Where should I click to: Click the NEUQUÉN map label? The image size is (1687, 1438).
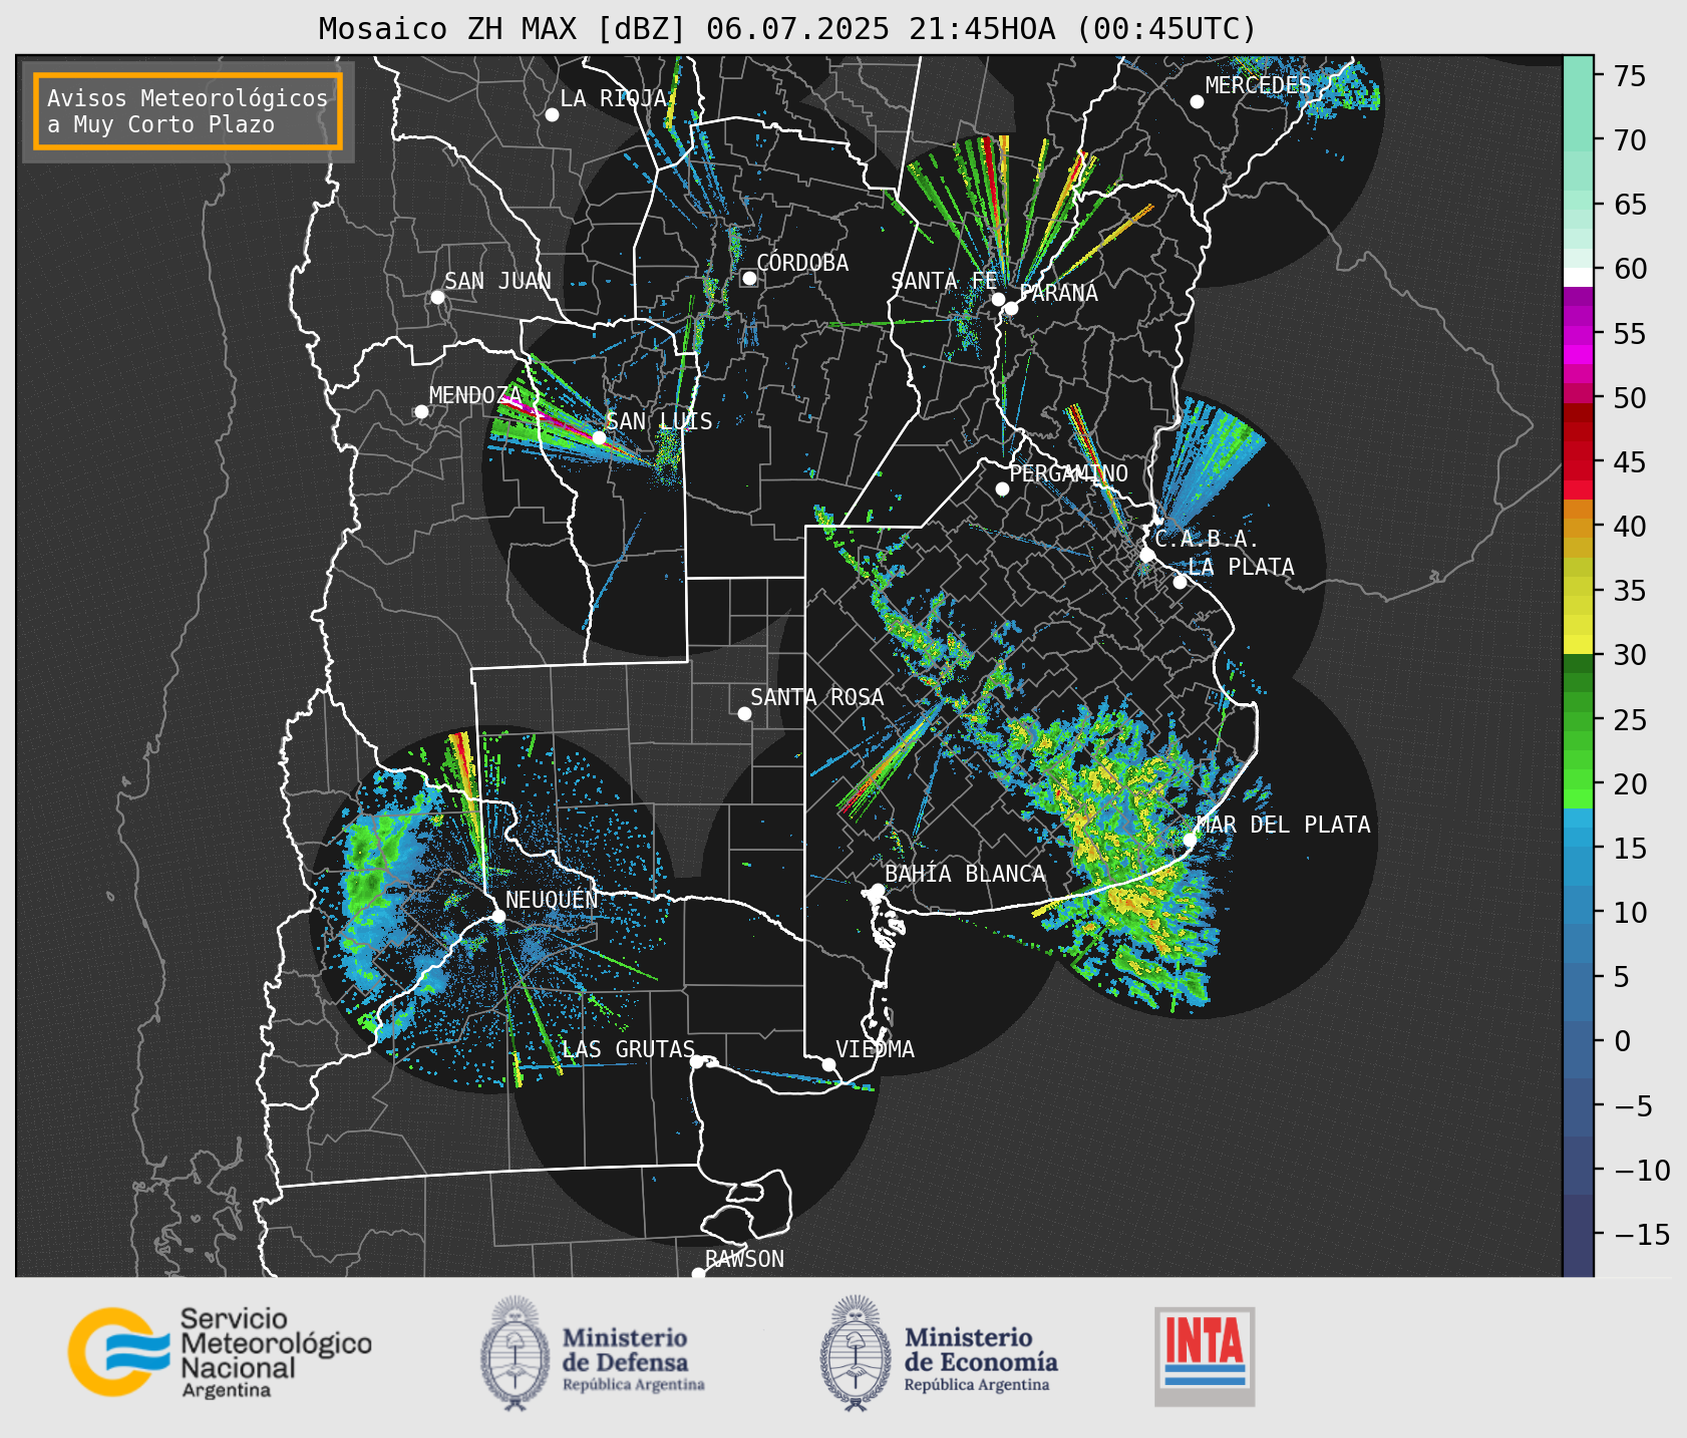(552, 899)
